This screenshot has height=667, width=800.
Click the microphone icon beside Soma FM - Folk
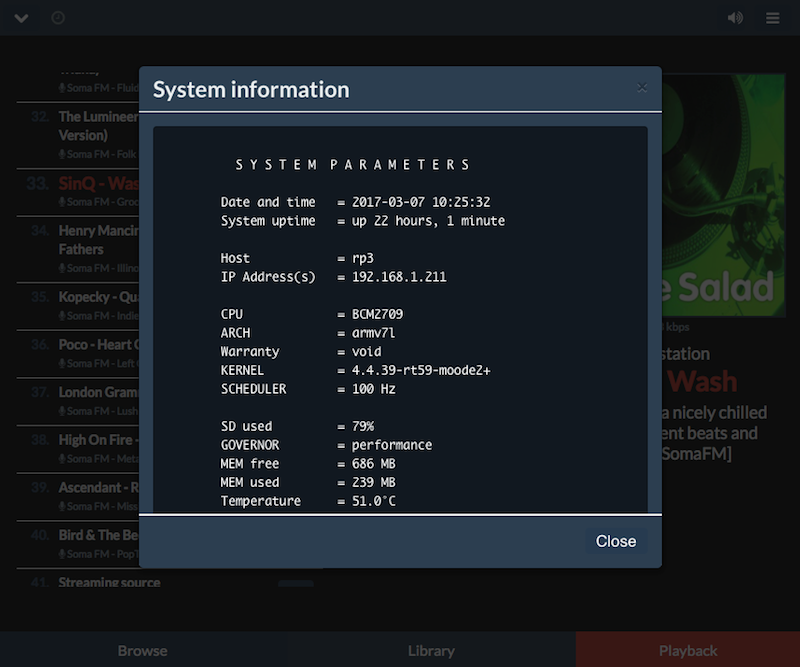62,154
